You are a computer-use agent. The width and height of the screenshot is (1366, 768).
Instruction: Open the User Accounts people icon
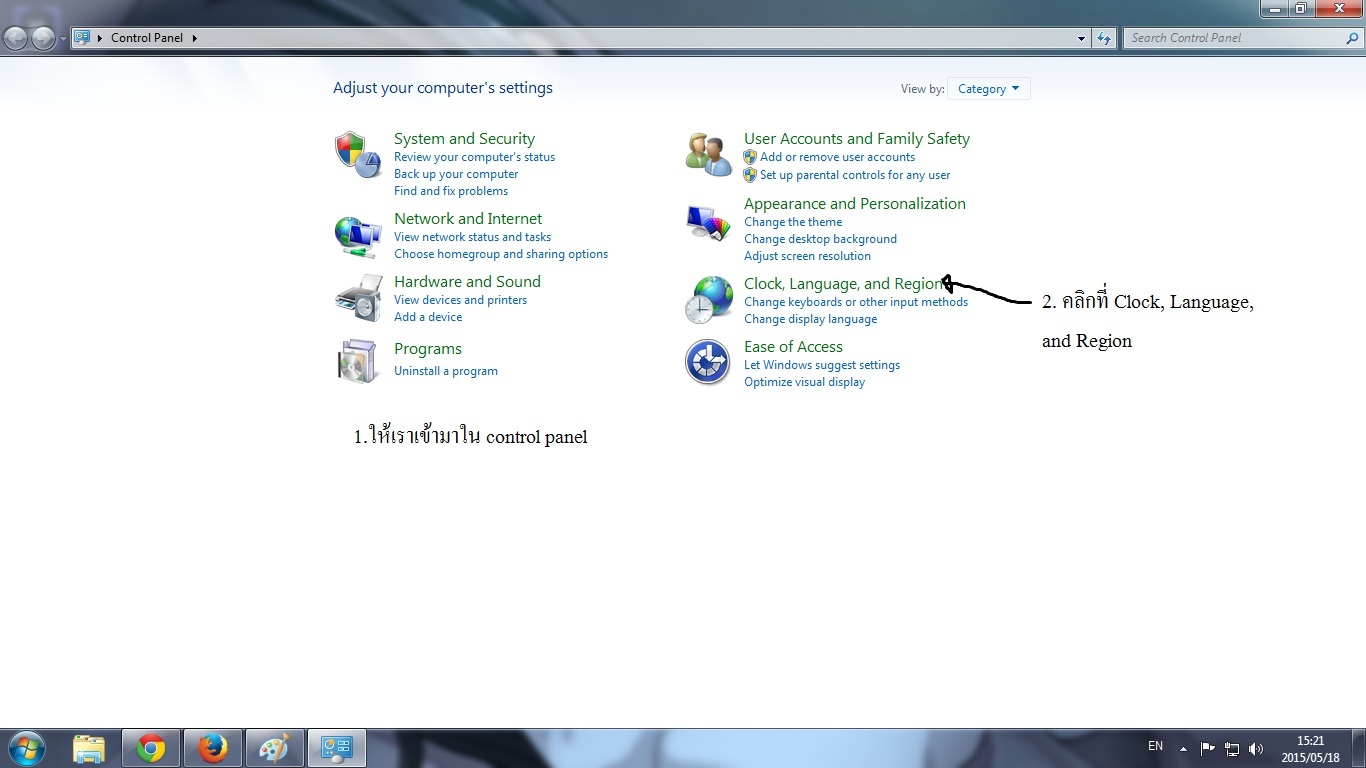[708, 154]
